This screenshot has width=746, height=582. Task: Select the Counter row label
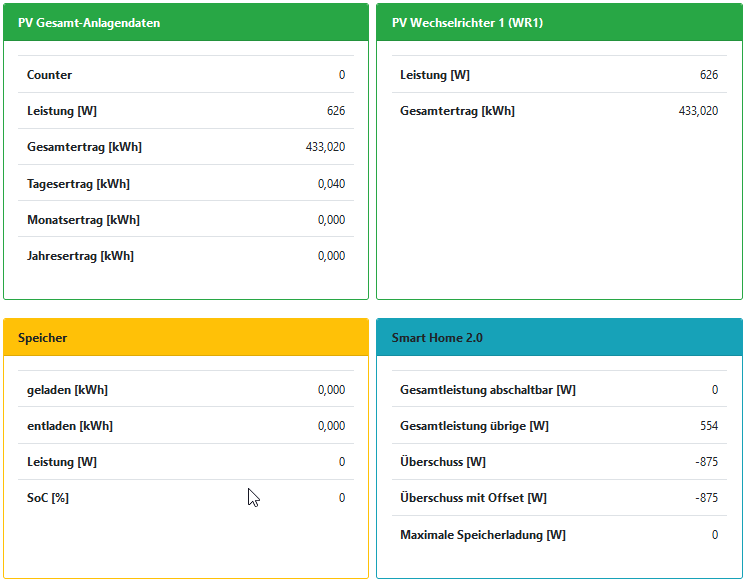(49, 75)
